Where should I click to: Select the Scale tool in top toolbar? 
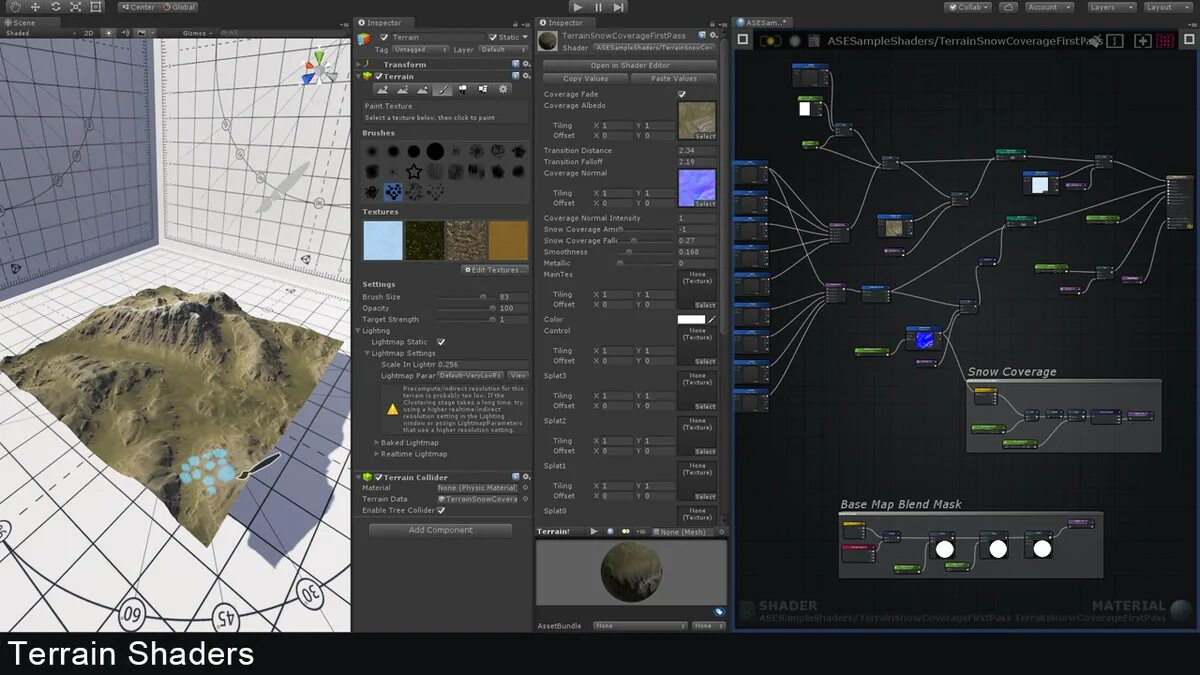76,7
